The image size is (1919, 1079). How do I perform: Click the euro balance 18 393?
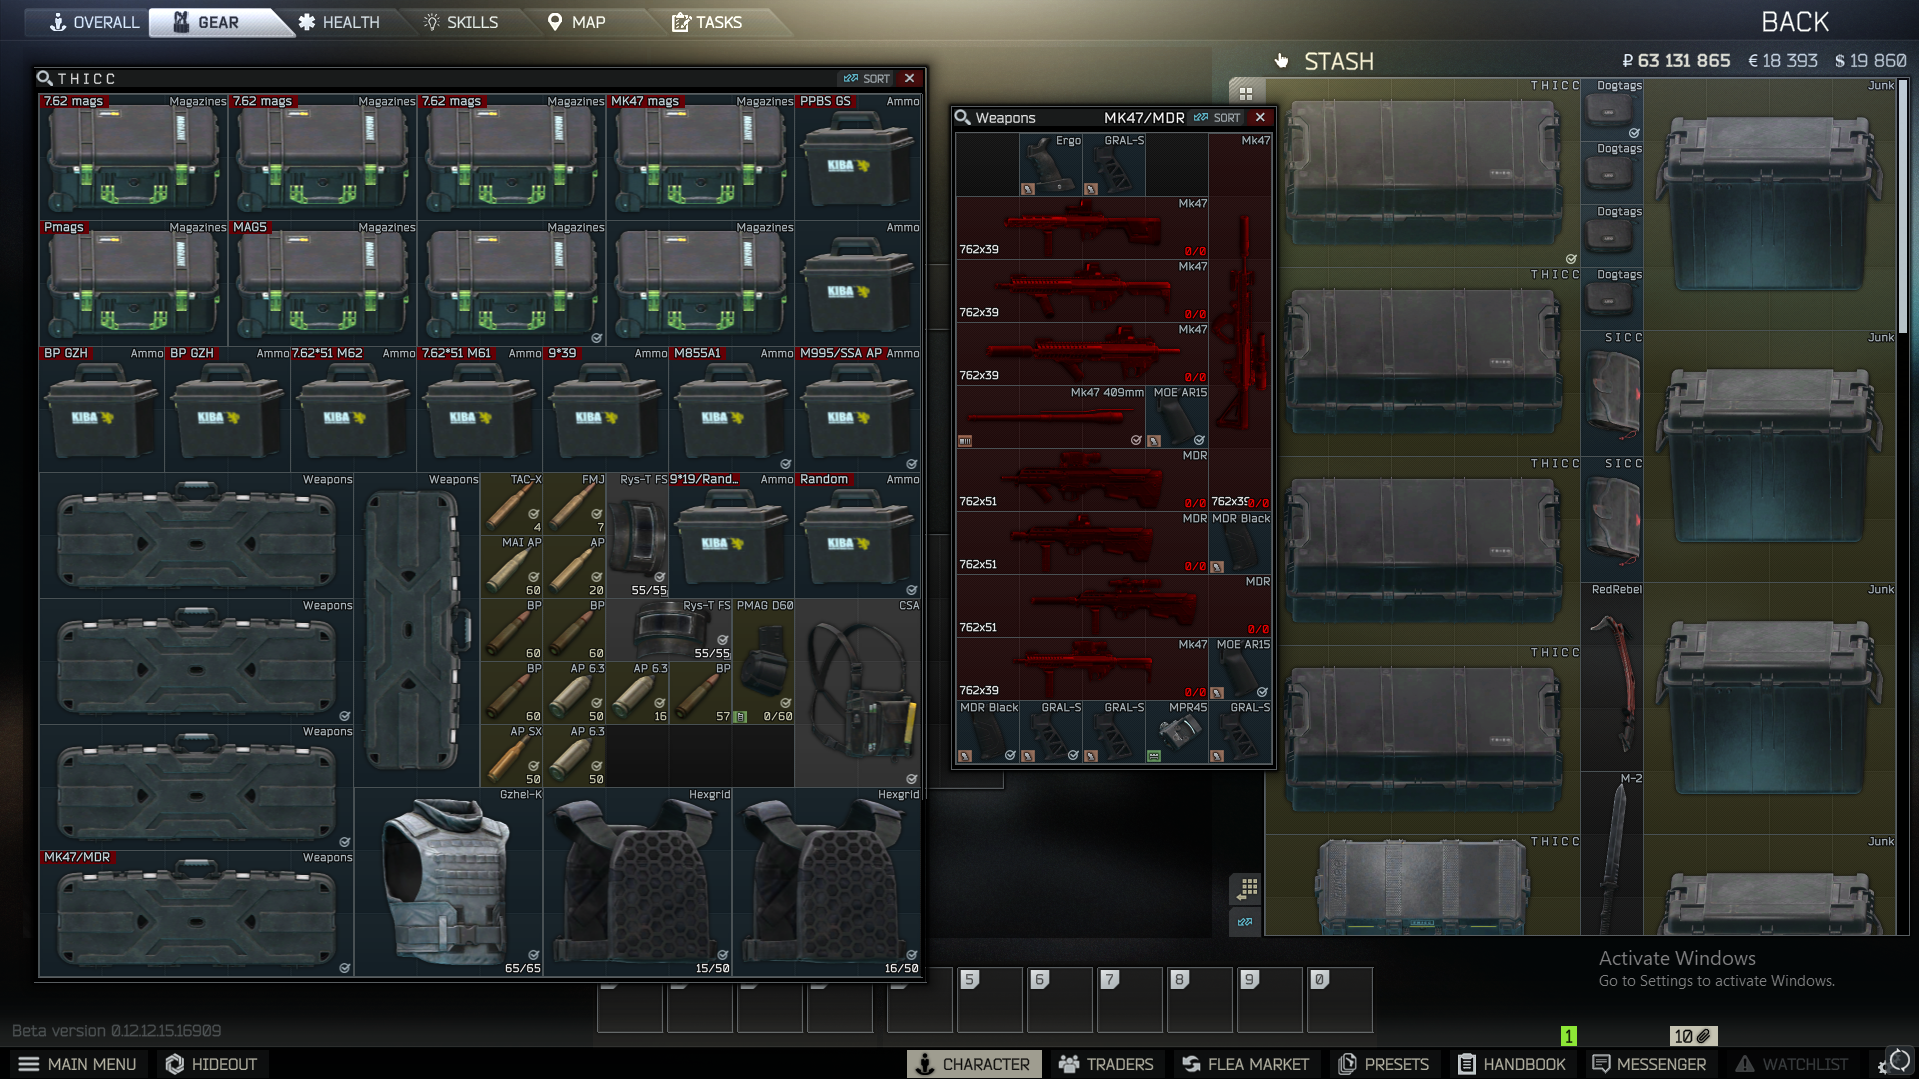pos(1783,61)
